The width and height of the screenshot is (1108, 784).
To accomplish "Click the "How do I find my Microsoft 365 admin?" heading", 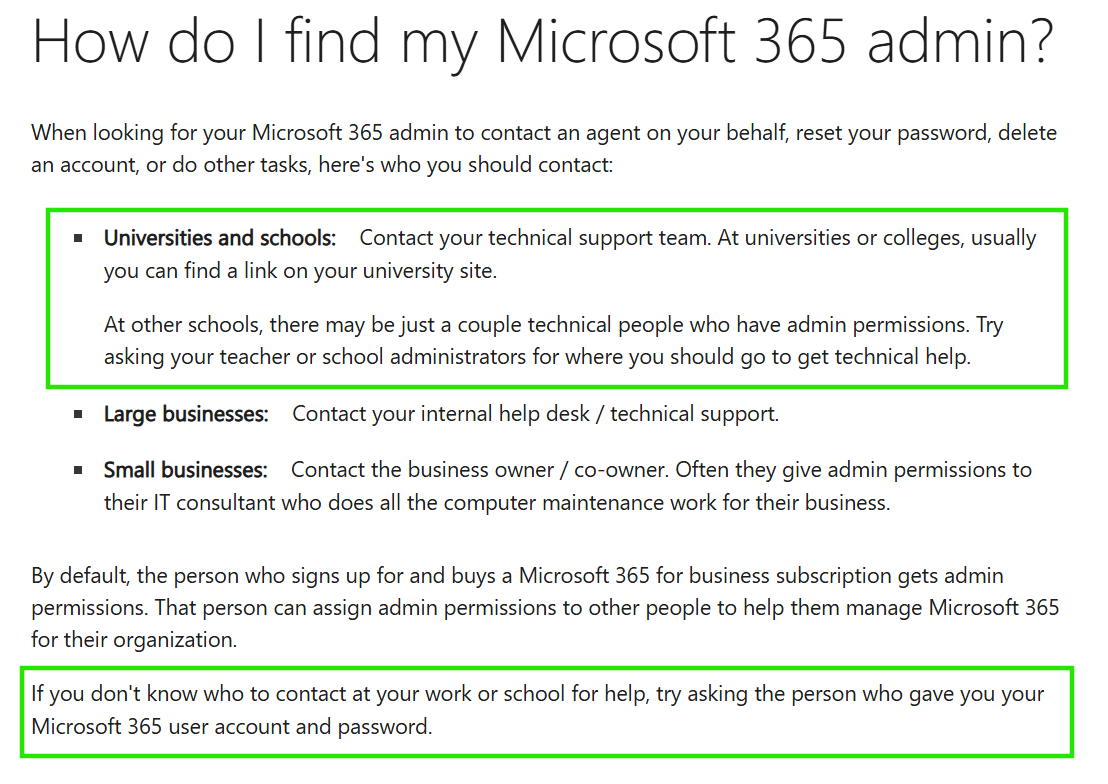I will (x=543, y=42).
